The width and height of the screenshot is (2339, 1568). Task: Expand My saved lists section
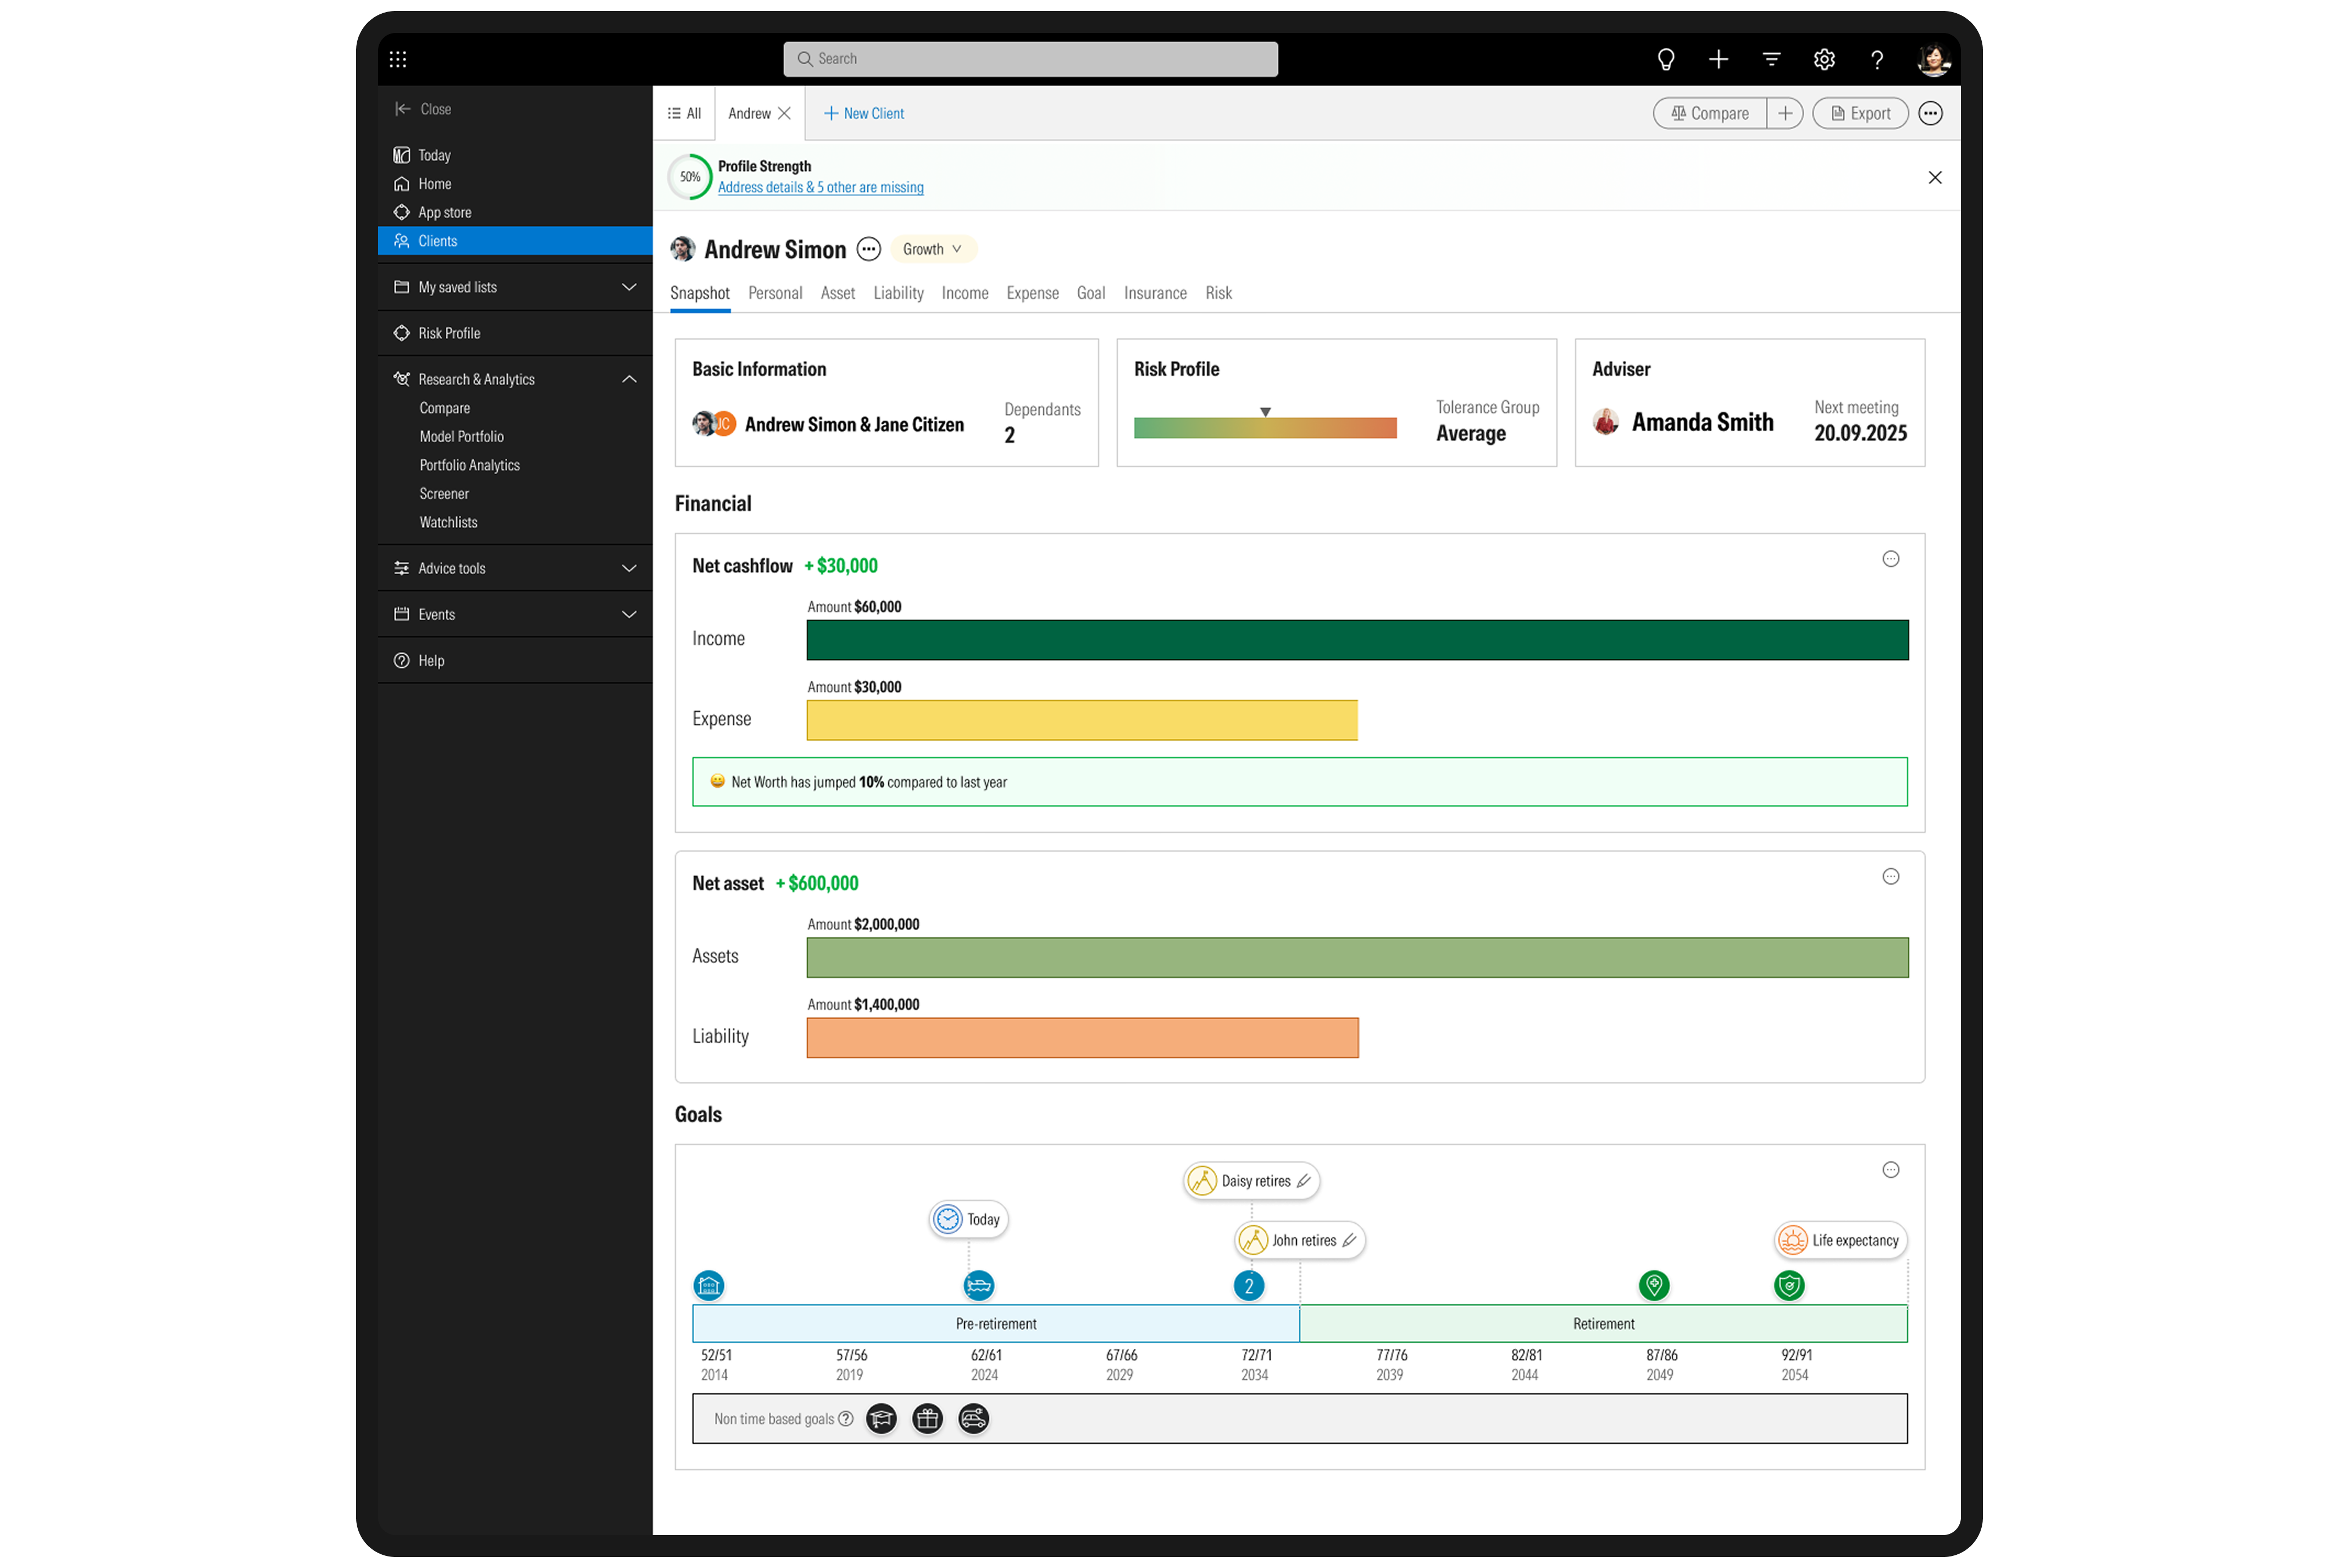[629, 287]
